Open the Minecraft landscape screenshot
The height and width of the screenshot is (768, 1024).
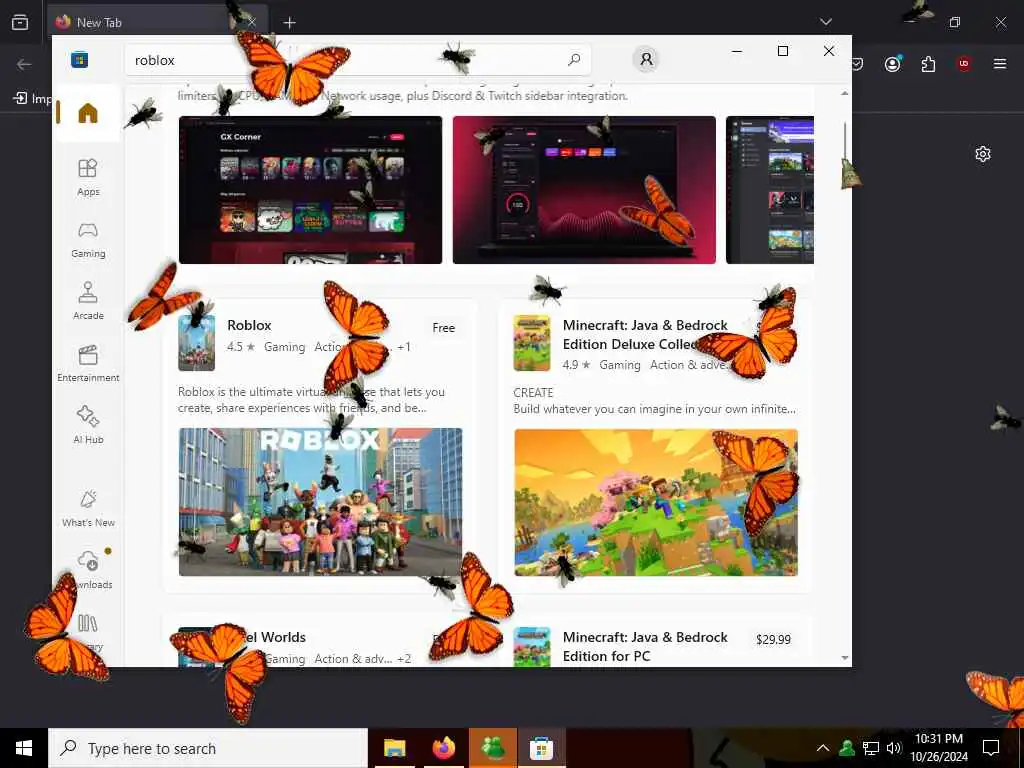coord(656,502)
